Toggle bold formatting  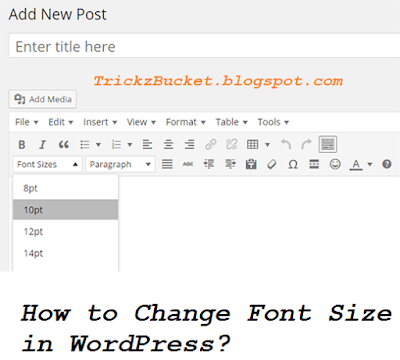[x=22, y=145]
